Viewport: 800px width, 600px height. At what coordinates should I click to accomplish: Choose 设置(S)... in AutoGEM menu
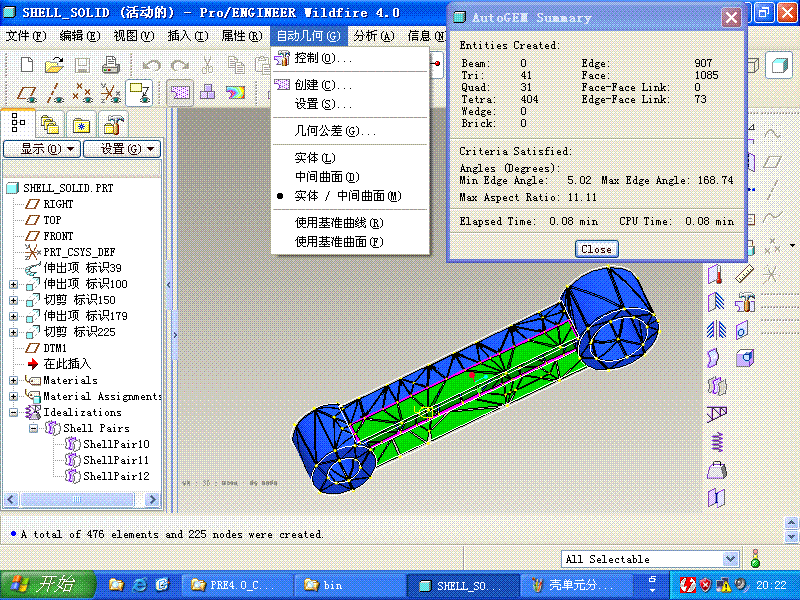(x=350, y=104)
